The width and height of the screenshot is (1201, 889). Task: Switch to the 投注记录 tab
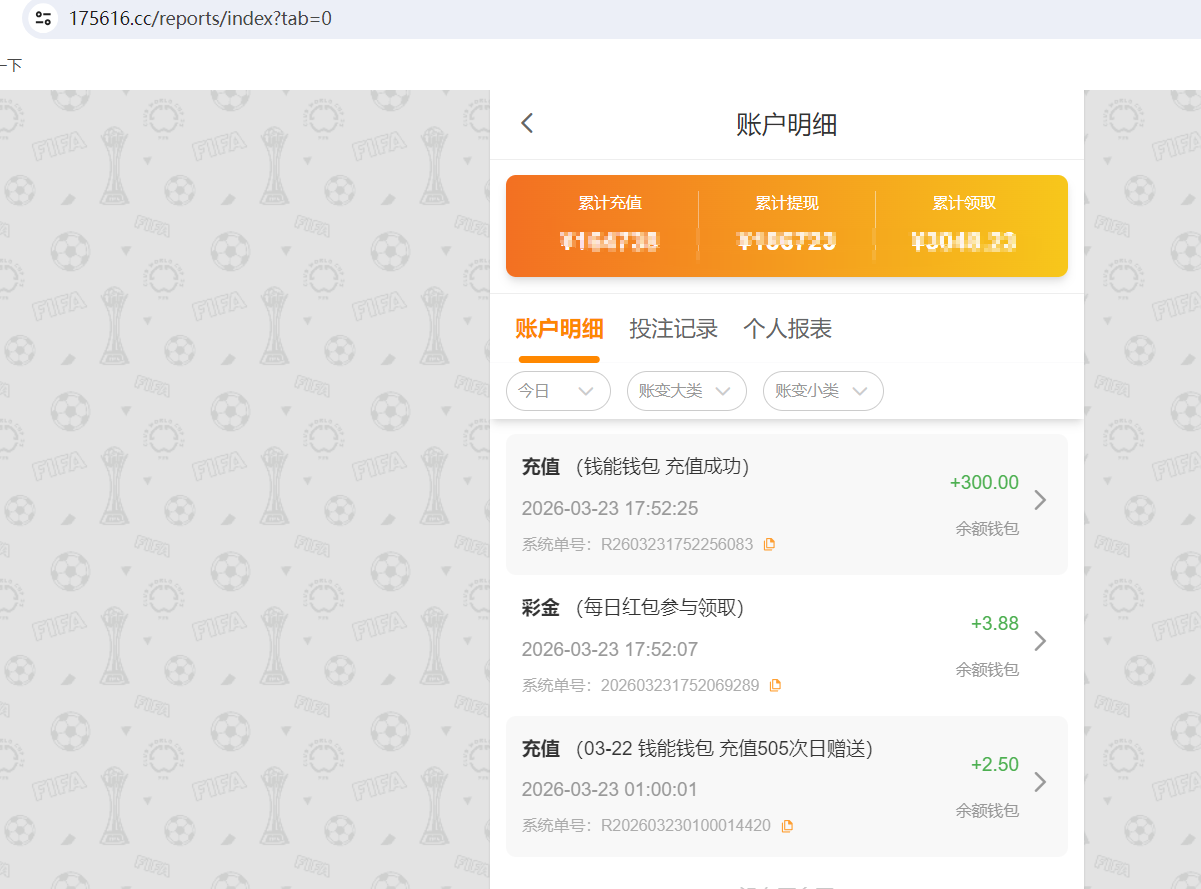click(673, 329)
